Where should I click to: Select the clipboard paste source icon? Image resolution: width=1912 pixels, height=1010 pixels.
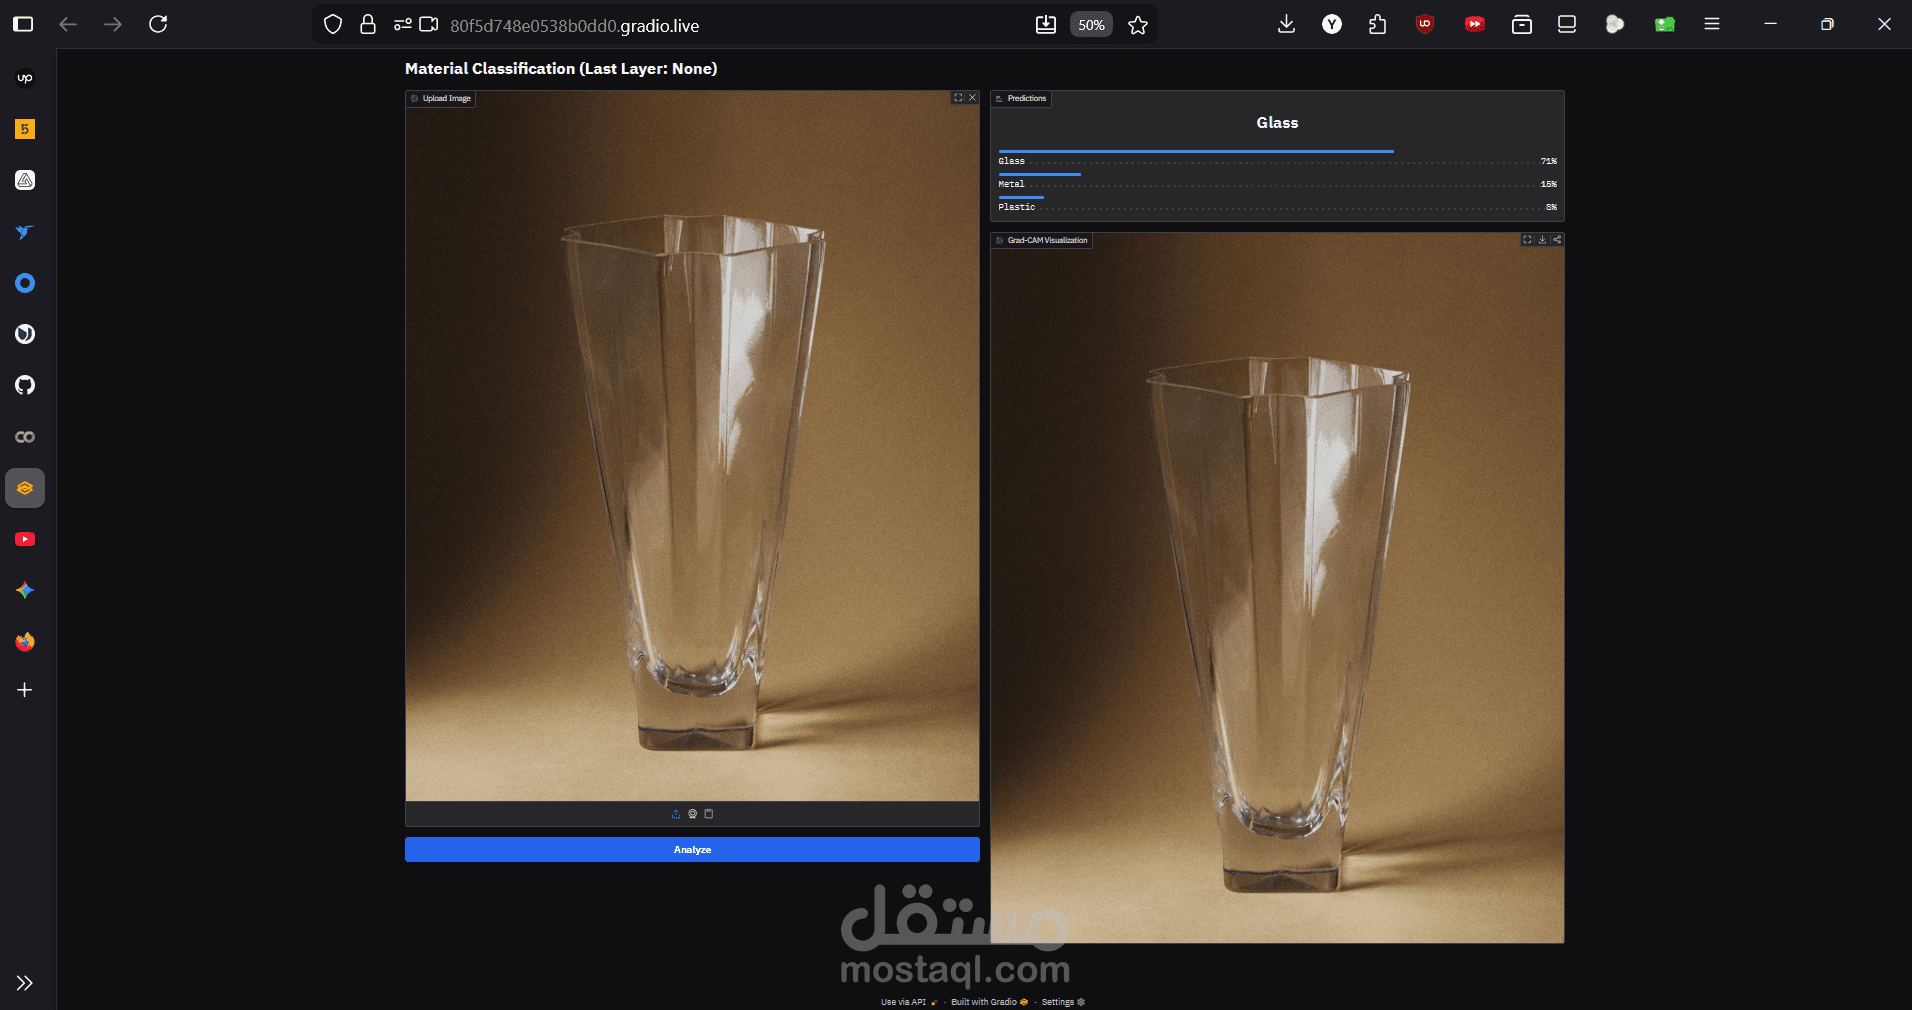click(709, 814)
